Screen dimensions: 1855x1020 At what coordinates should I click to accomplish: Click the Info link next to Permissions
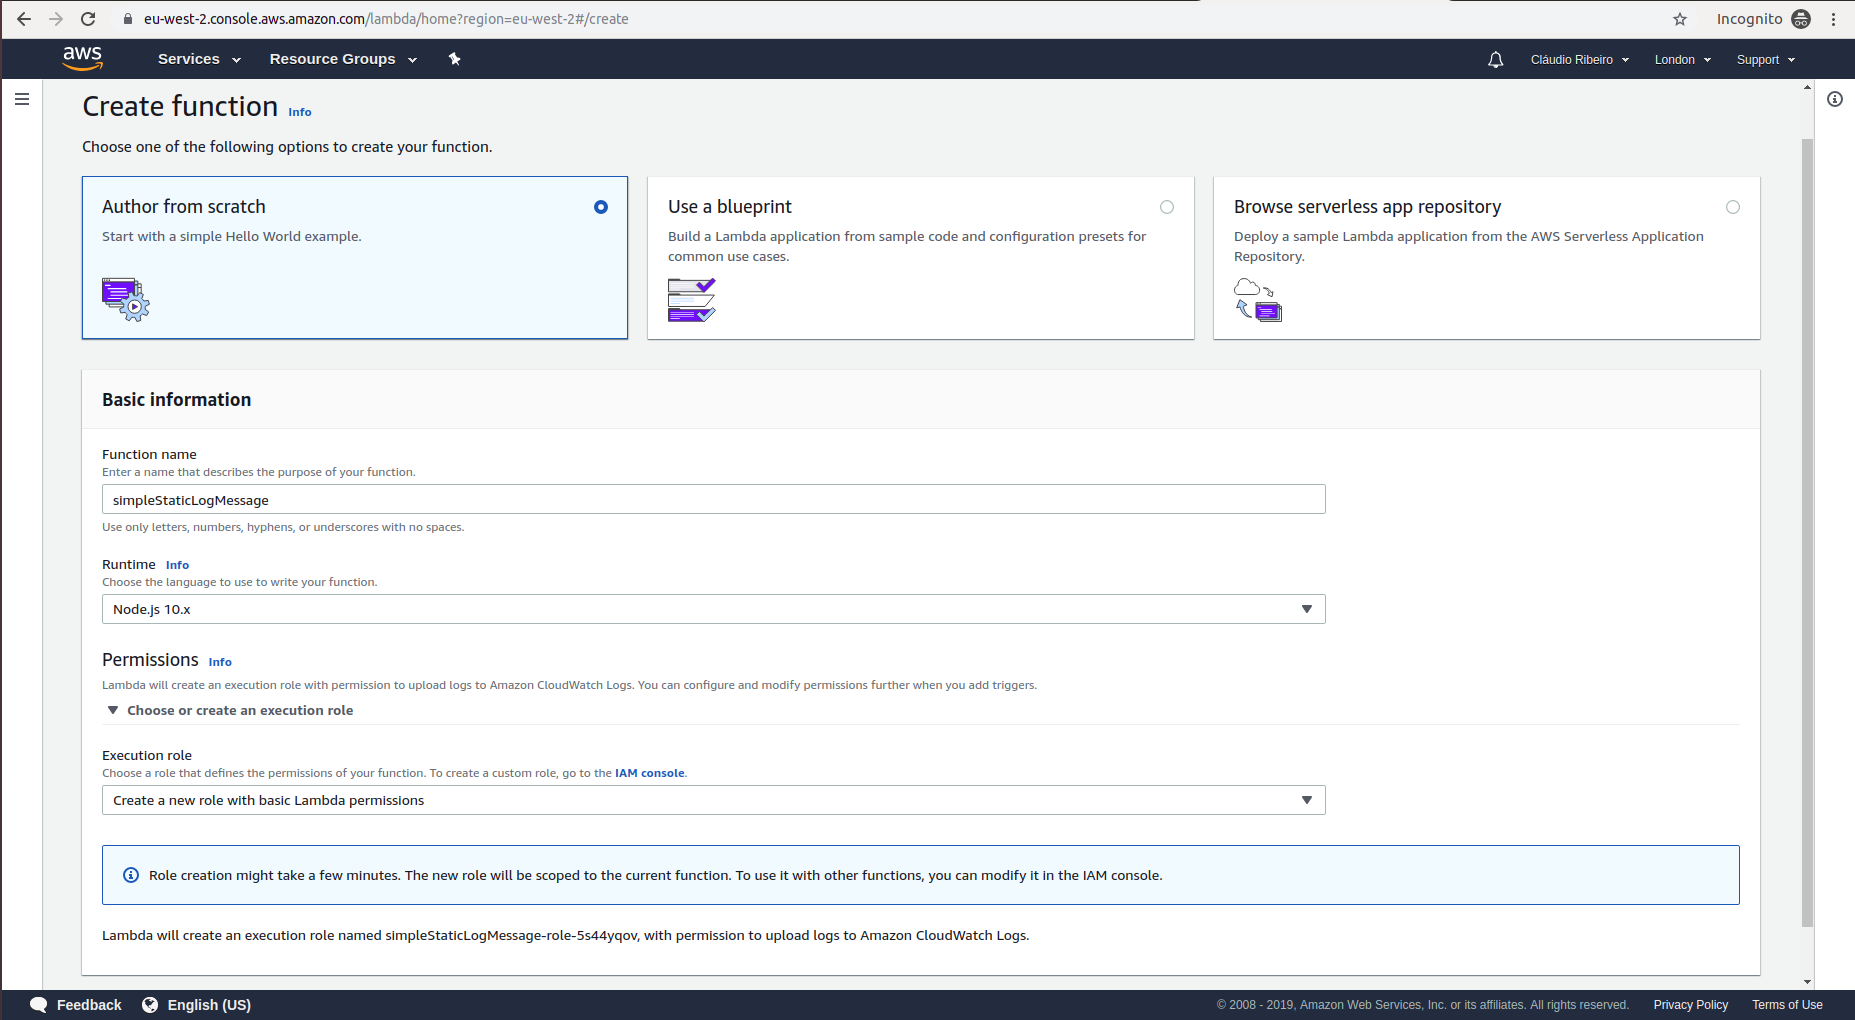click(219, 661)
